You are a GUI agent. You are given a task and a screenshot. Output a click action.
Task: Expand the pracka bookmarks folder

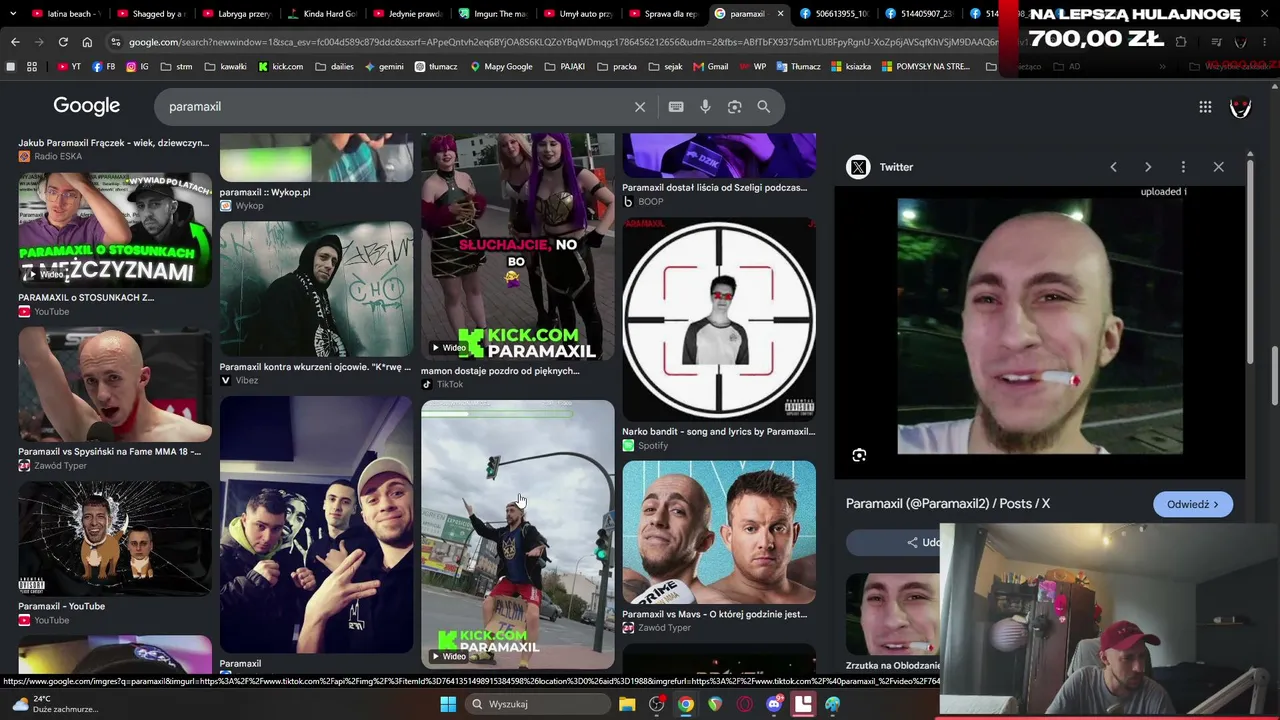click(x=617, y=67)
